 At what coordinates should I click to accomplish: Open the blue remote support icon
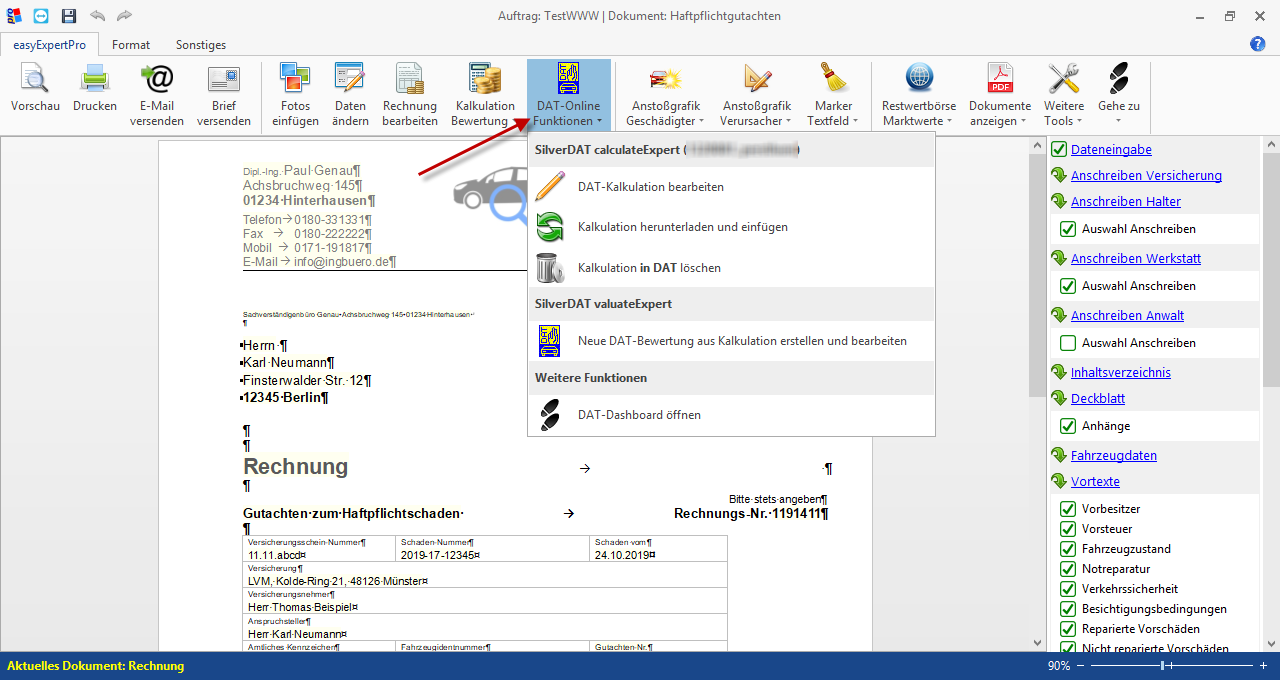tap(41, 16)
